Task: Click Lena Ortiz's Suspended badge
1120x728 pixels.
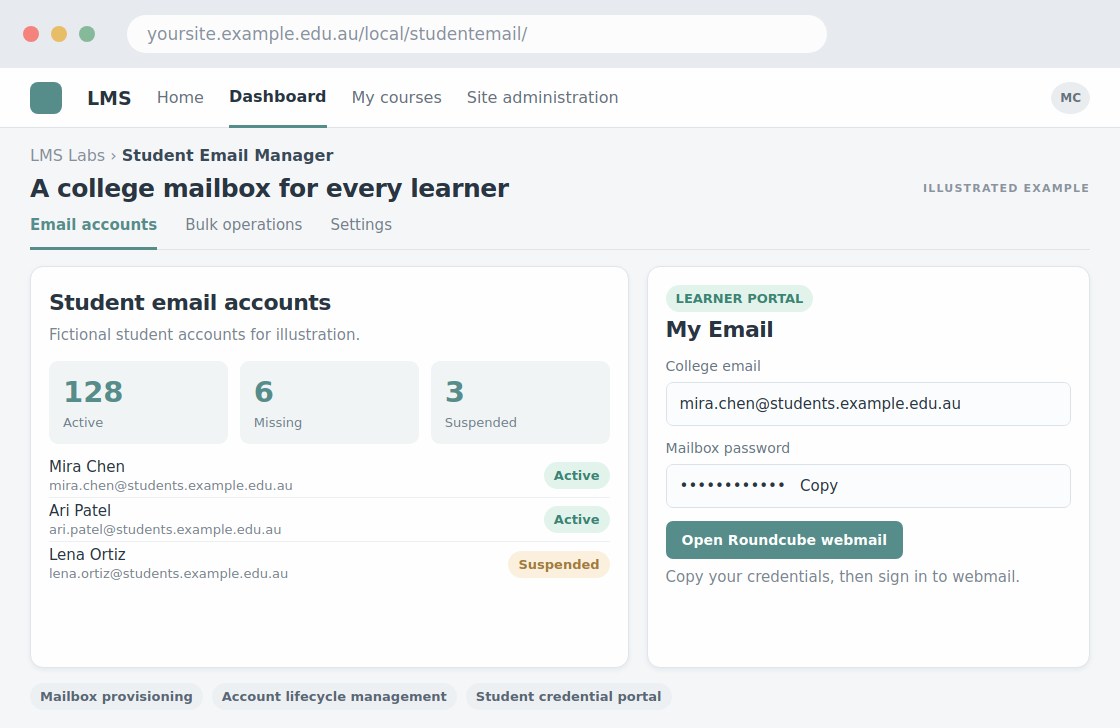Action: [559, 564]
